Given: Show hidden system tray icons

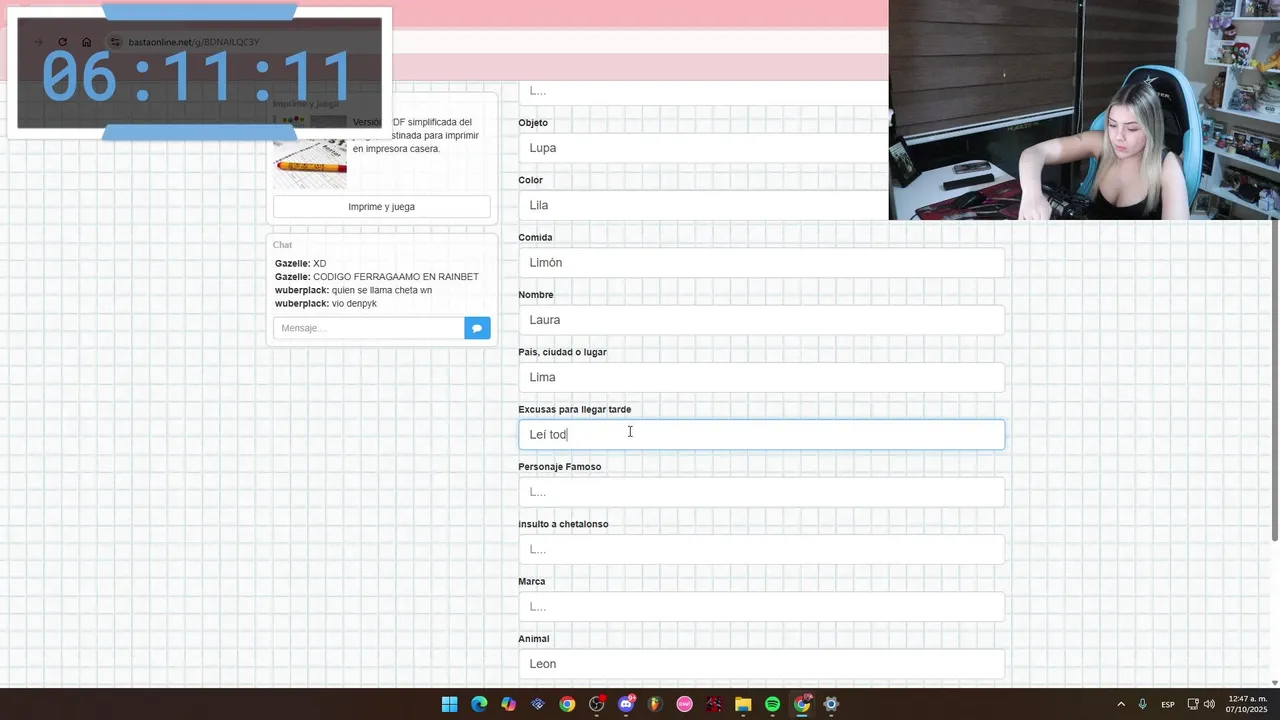Looking at the screenshot, I should (x=1121, y=704).
